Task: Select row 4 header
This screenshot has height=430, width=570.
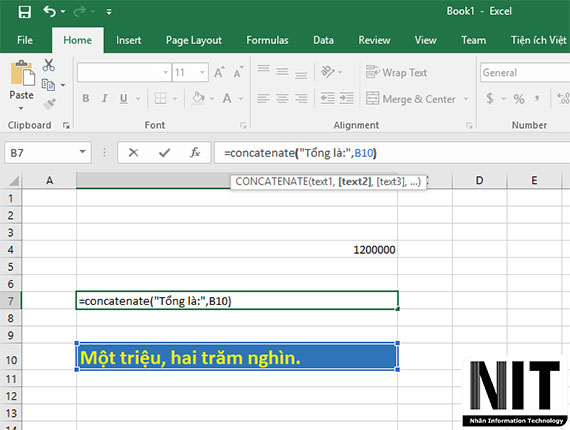Action: [x=11, y=250]
